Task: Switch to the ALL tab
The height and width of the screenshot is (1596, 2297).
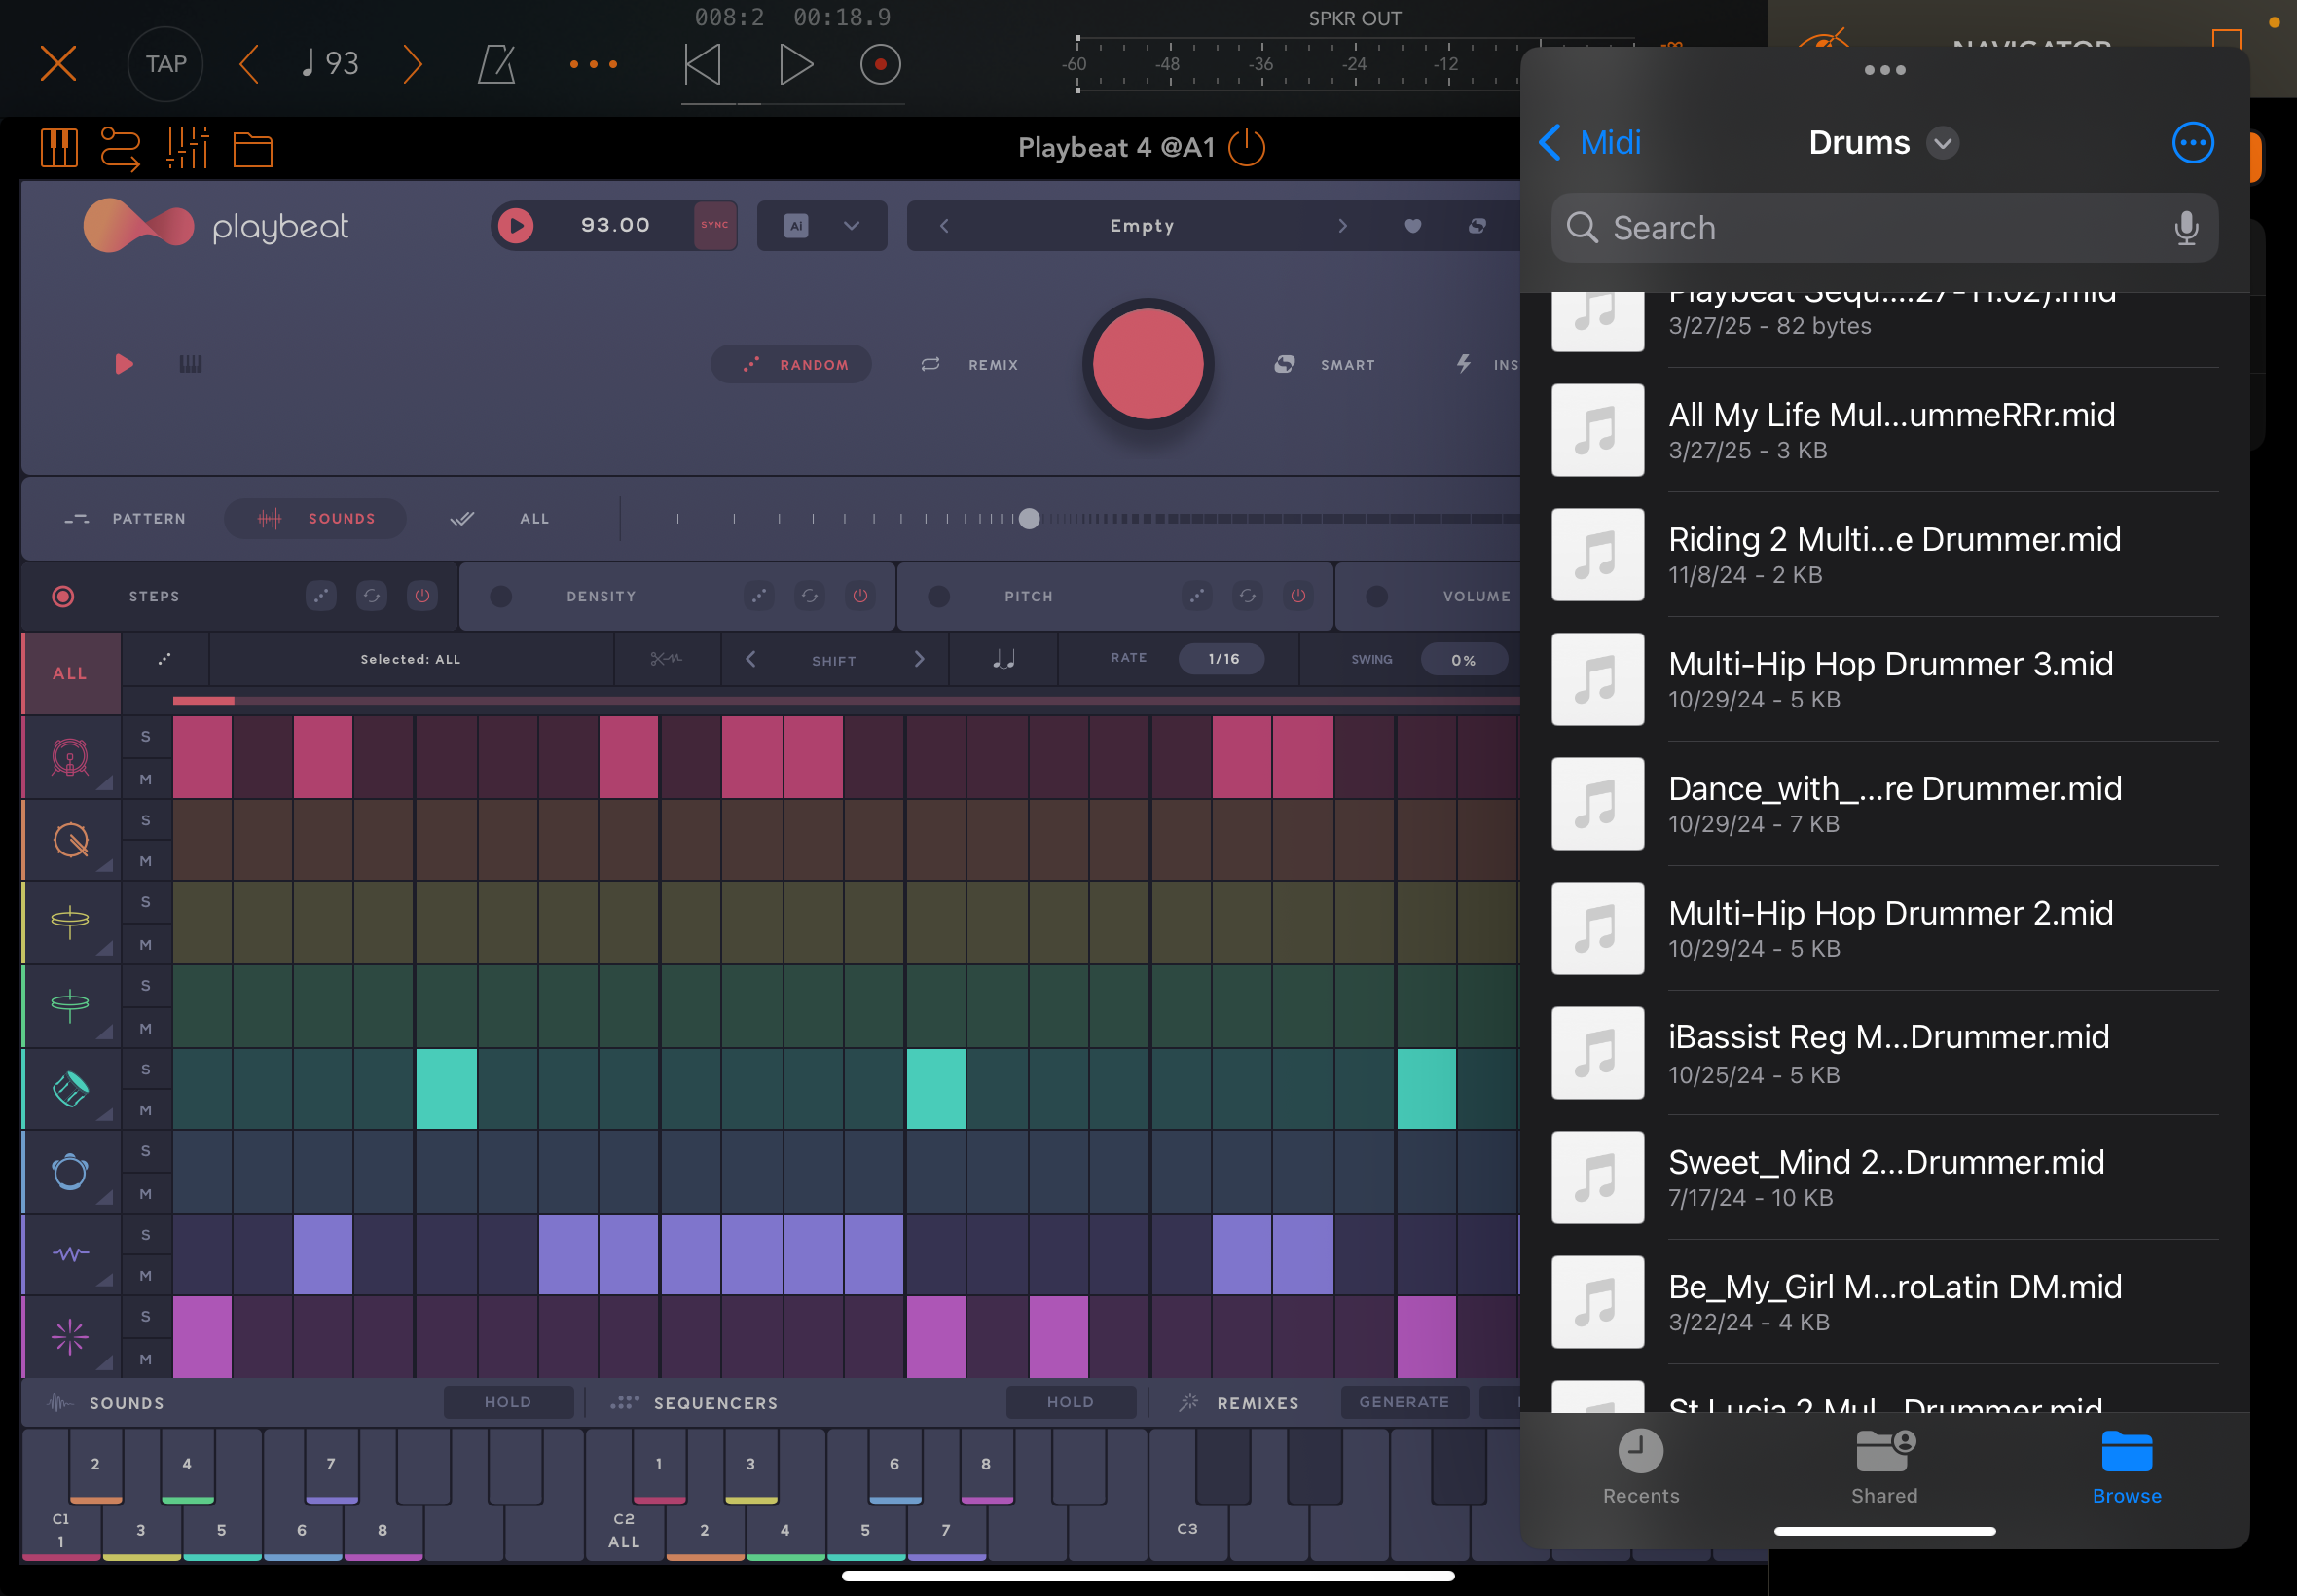Action: click(500, 518)
